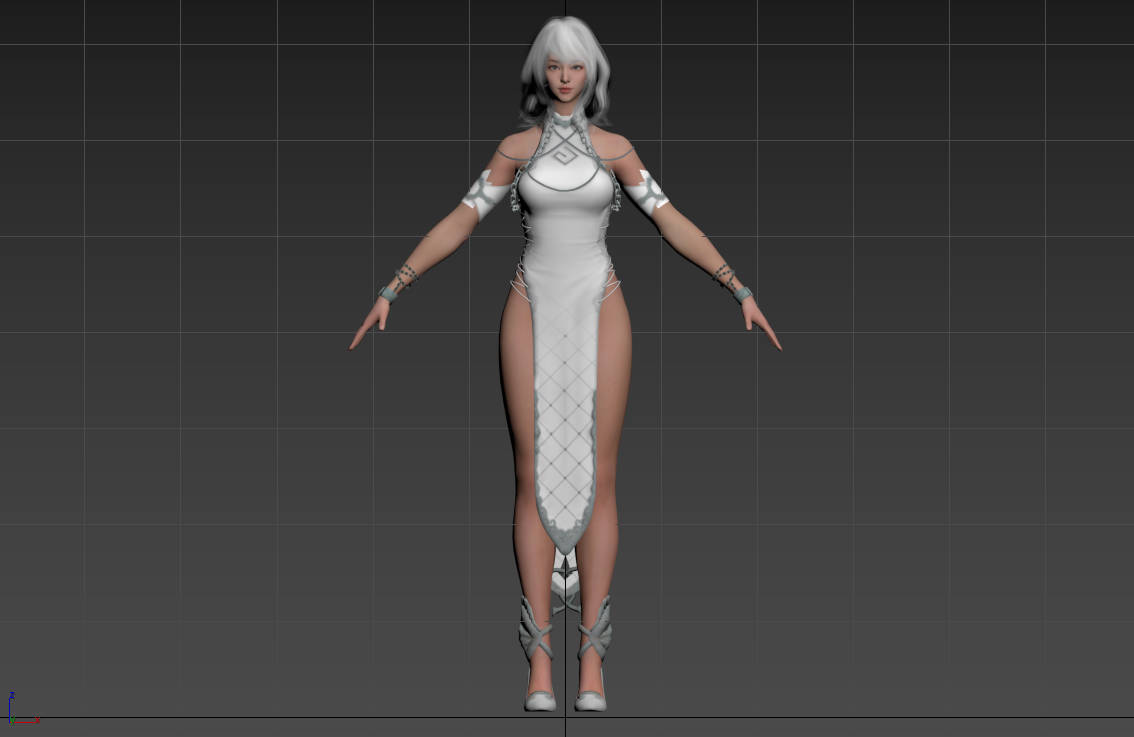Click the back ornament visible between the ankles
Screen dimensions: 1134x737
pos(565,584)
